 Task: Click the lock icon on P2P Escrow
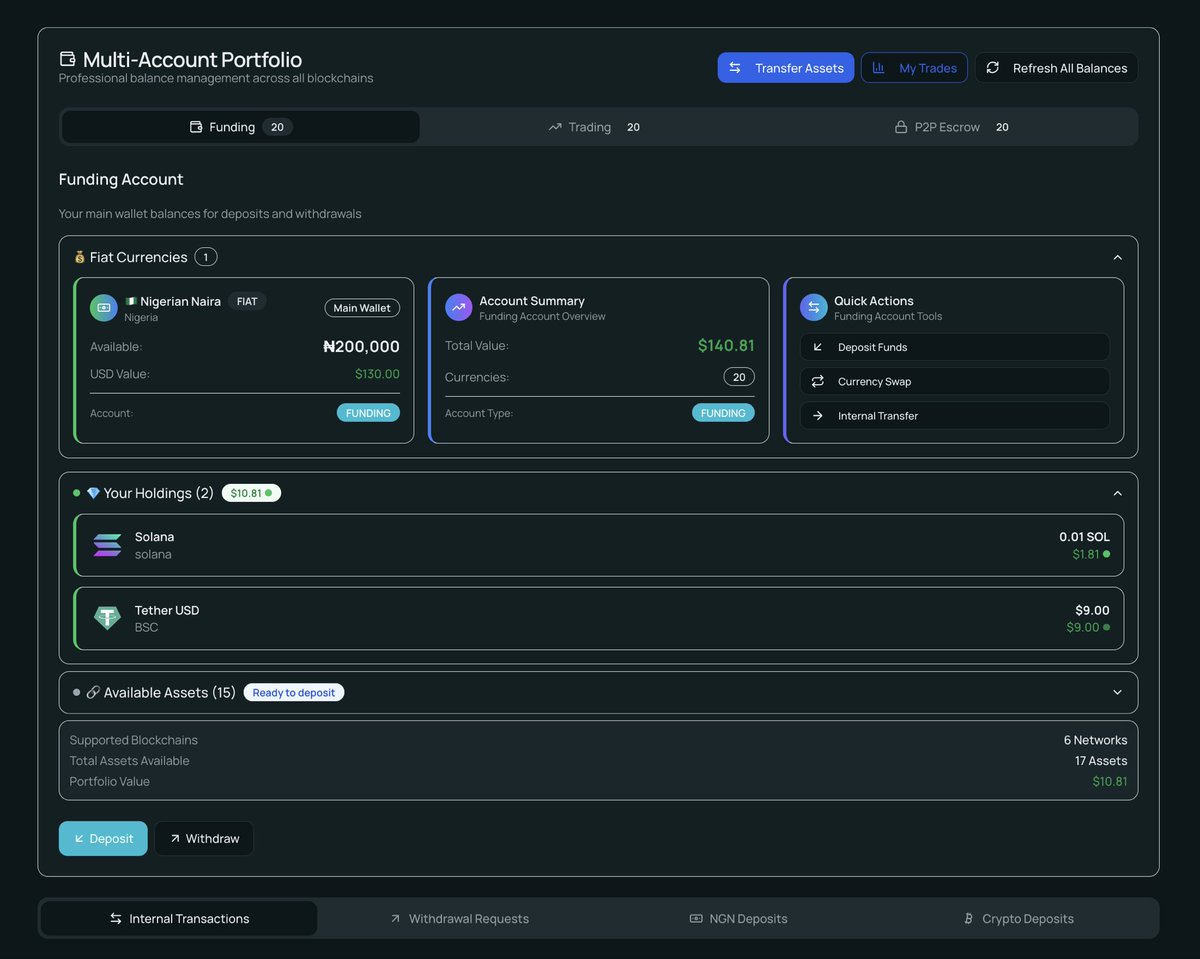coord(901,127)
